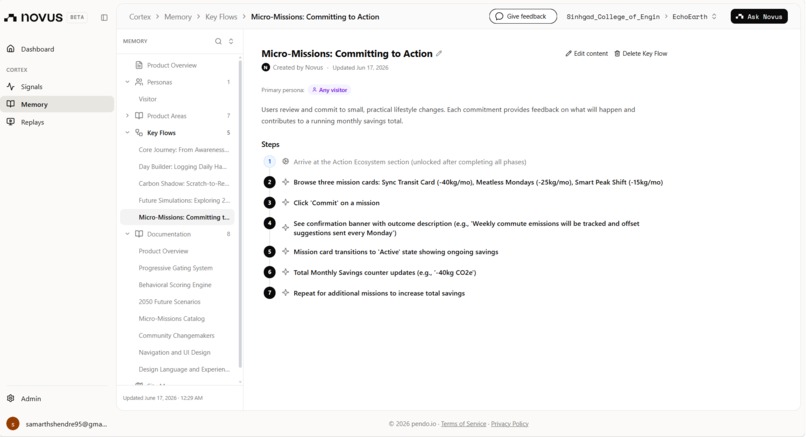Click the memory search icon
This screenshot has height=437, width=806.
[218, 41]
